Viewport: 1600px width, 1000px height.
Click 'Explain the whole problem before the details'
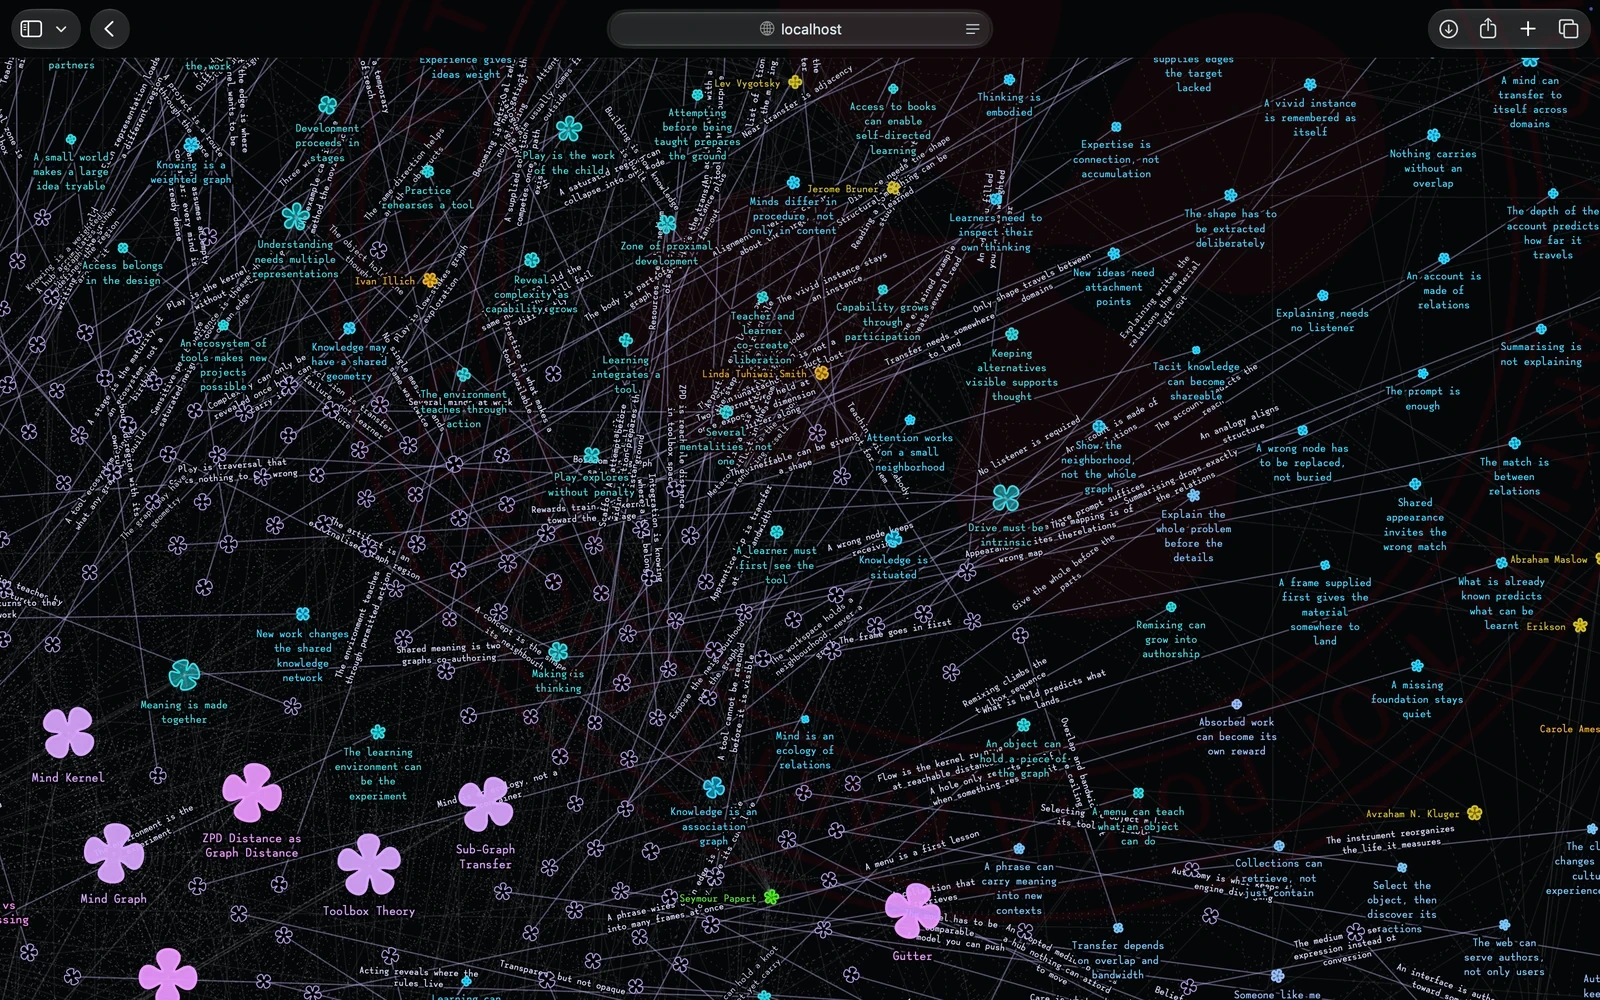(1193, 536)
